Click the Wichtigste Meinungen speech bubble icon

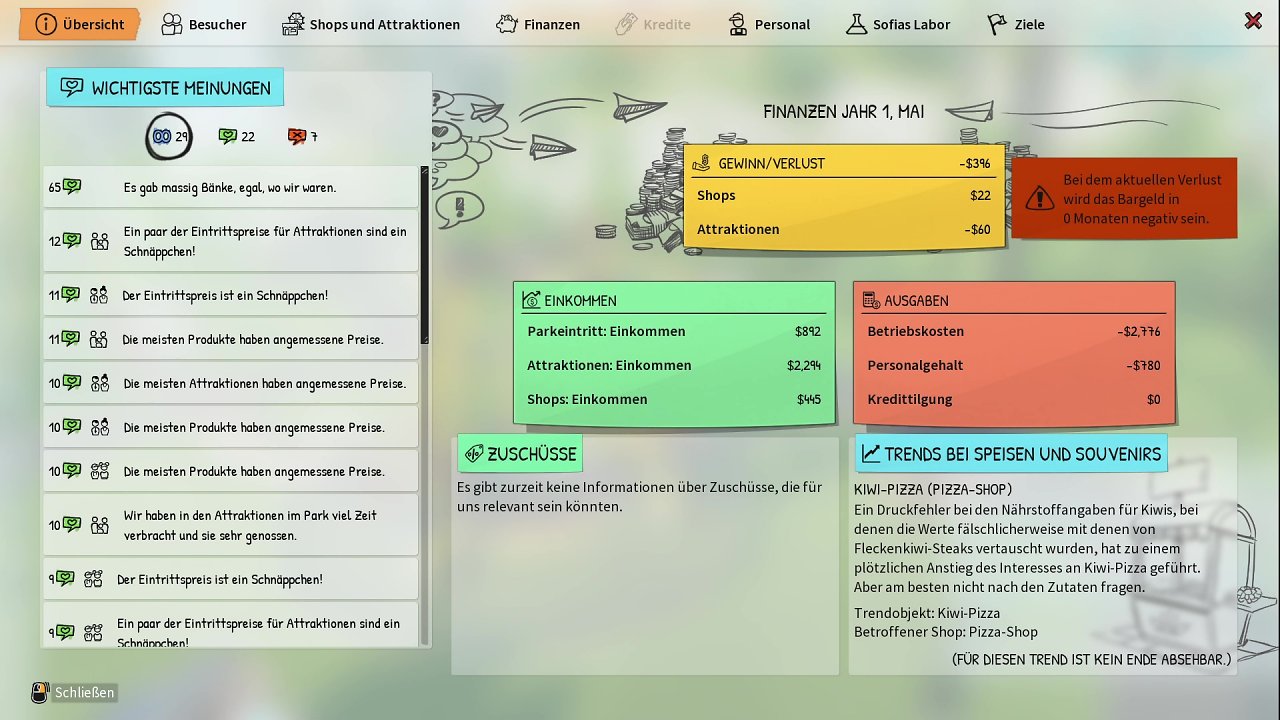point(72,88)
